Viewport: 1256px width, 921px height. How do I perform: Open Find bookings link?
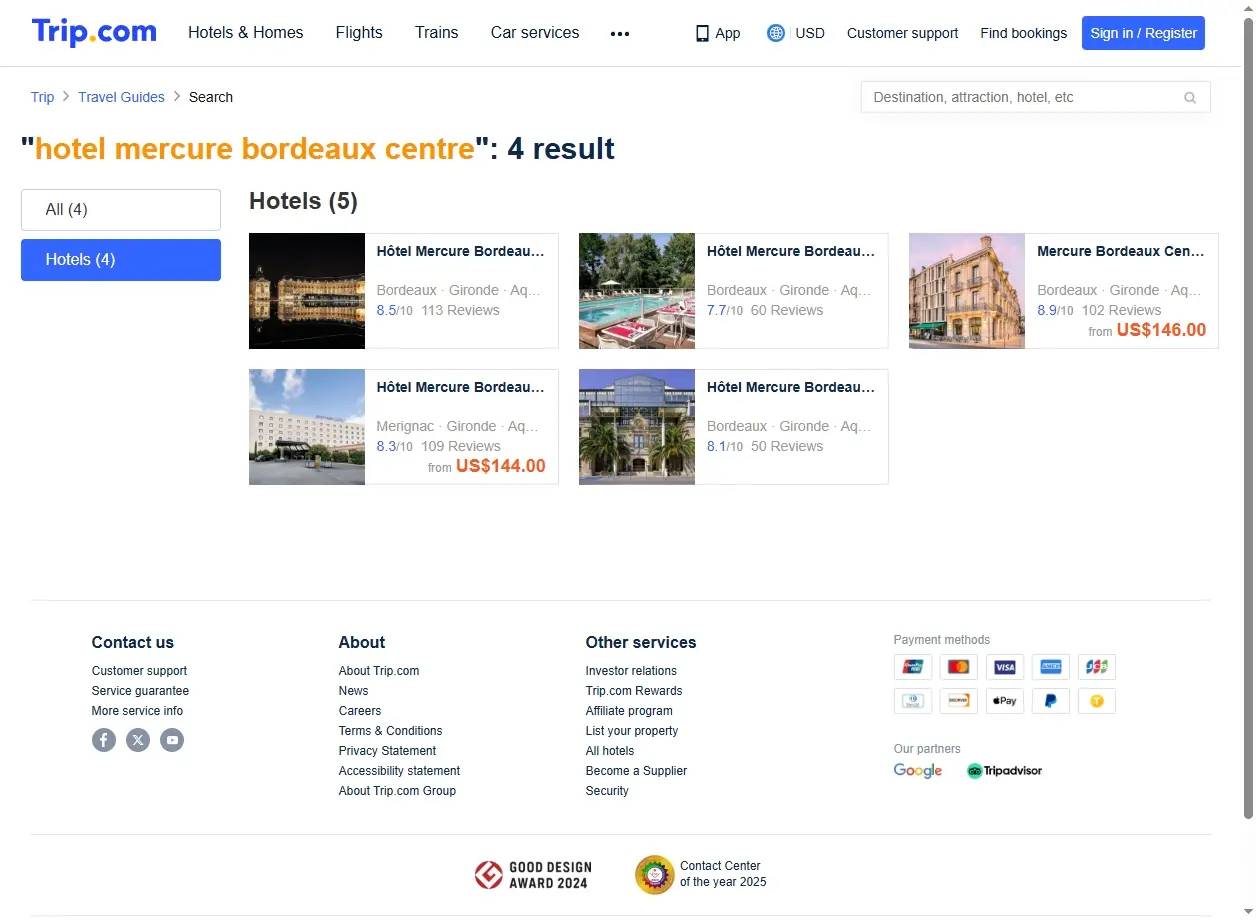click(x=1023, y=33)
